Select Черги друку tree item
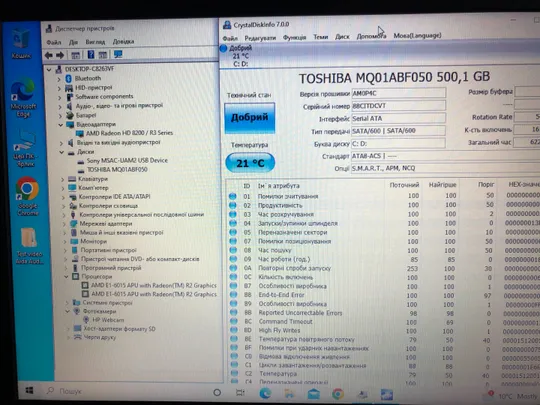Screen dimensions: 540x405 [x=100, y=337]
